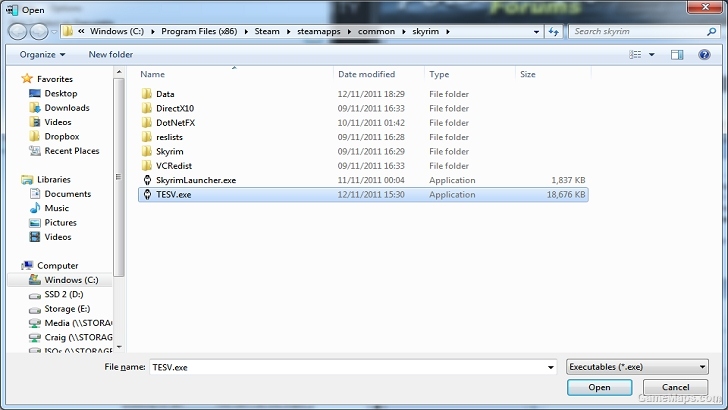Click the Back navigation arrow button
The width and height of the screenshot is (728, 410).
point(18,31)
